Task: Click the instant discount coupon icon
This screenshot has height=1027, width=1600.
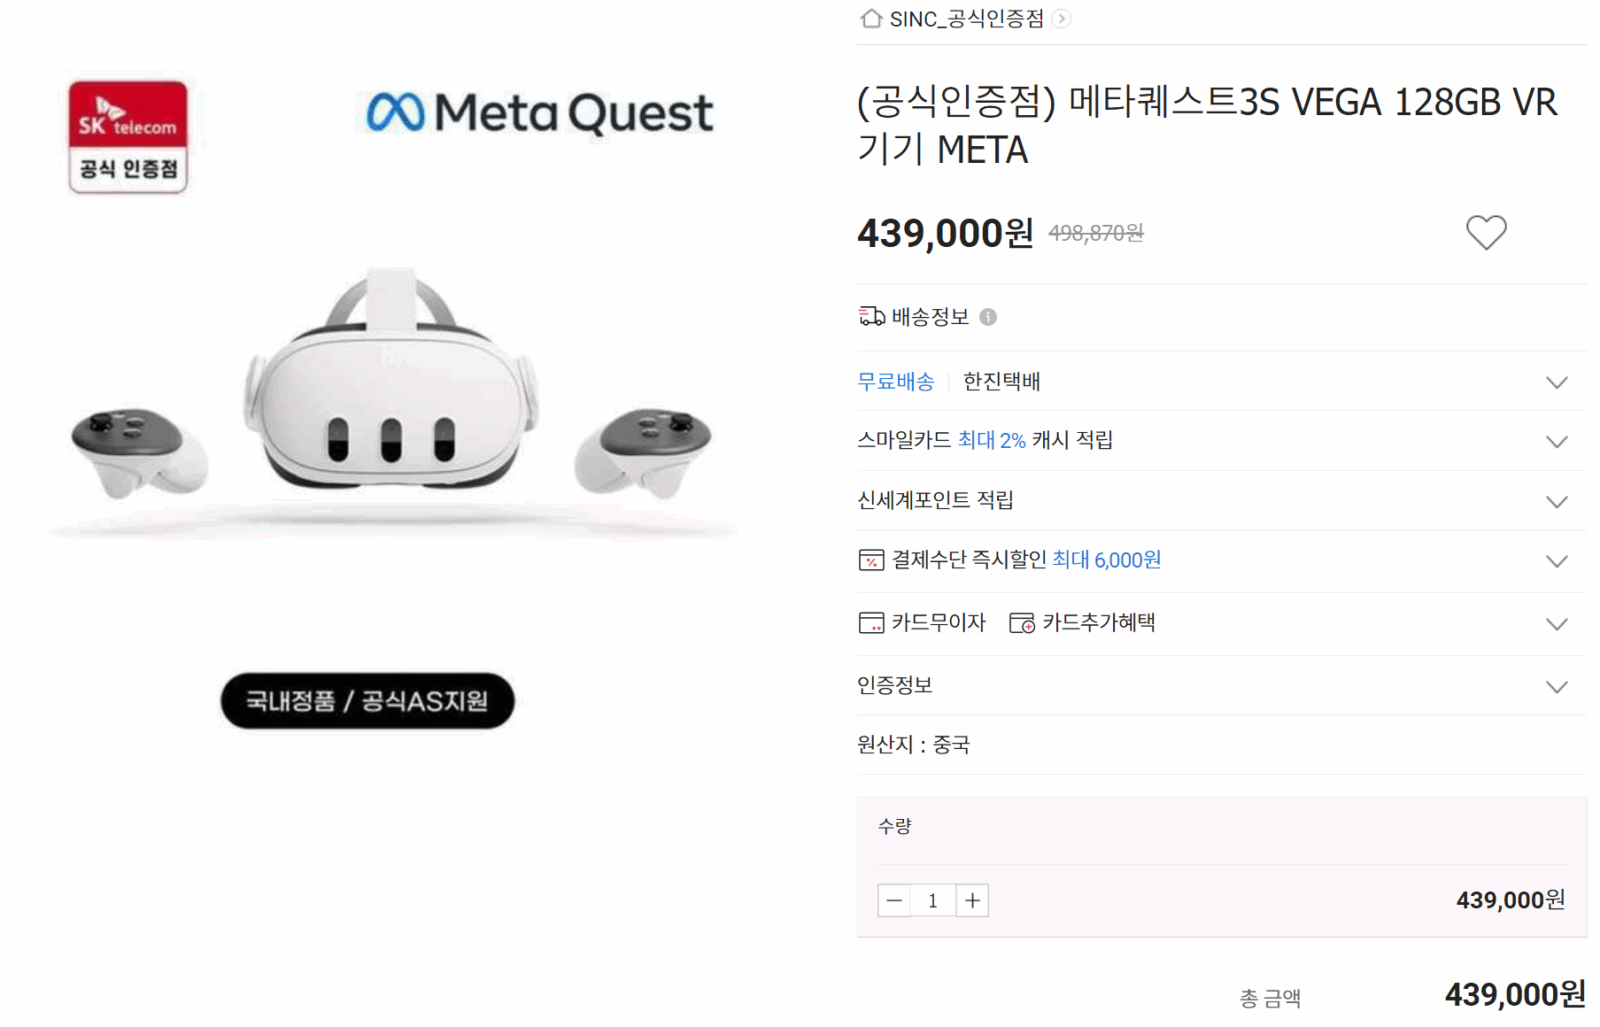Action: (x=871, y=560)
